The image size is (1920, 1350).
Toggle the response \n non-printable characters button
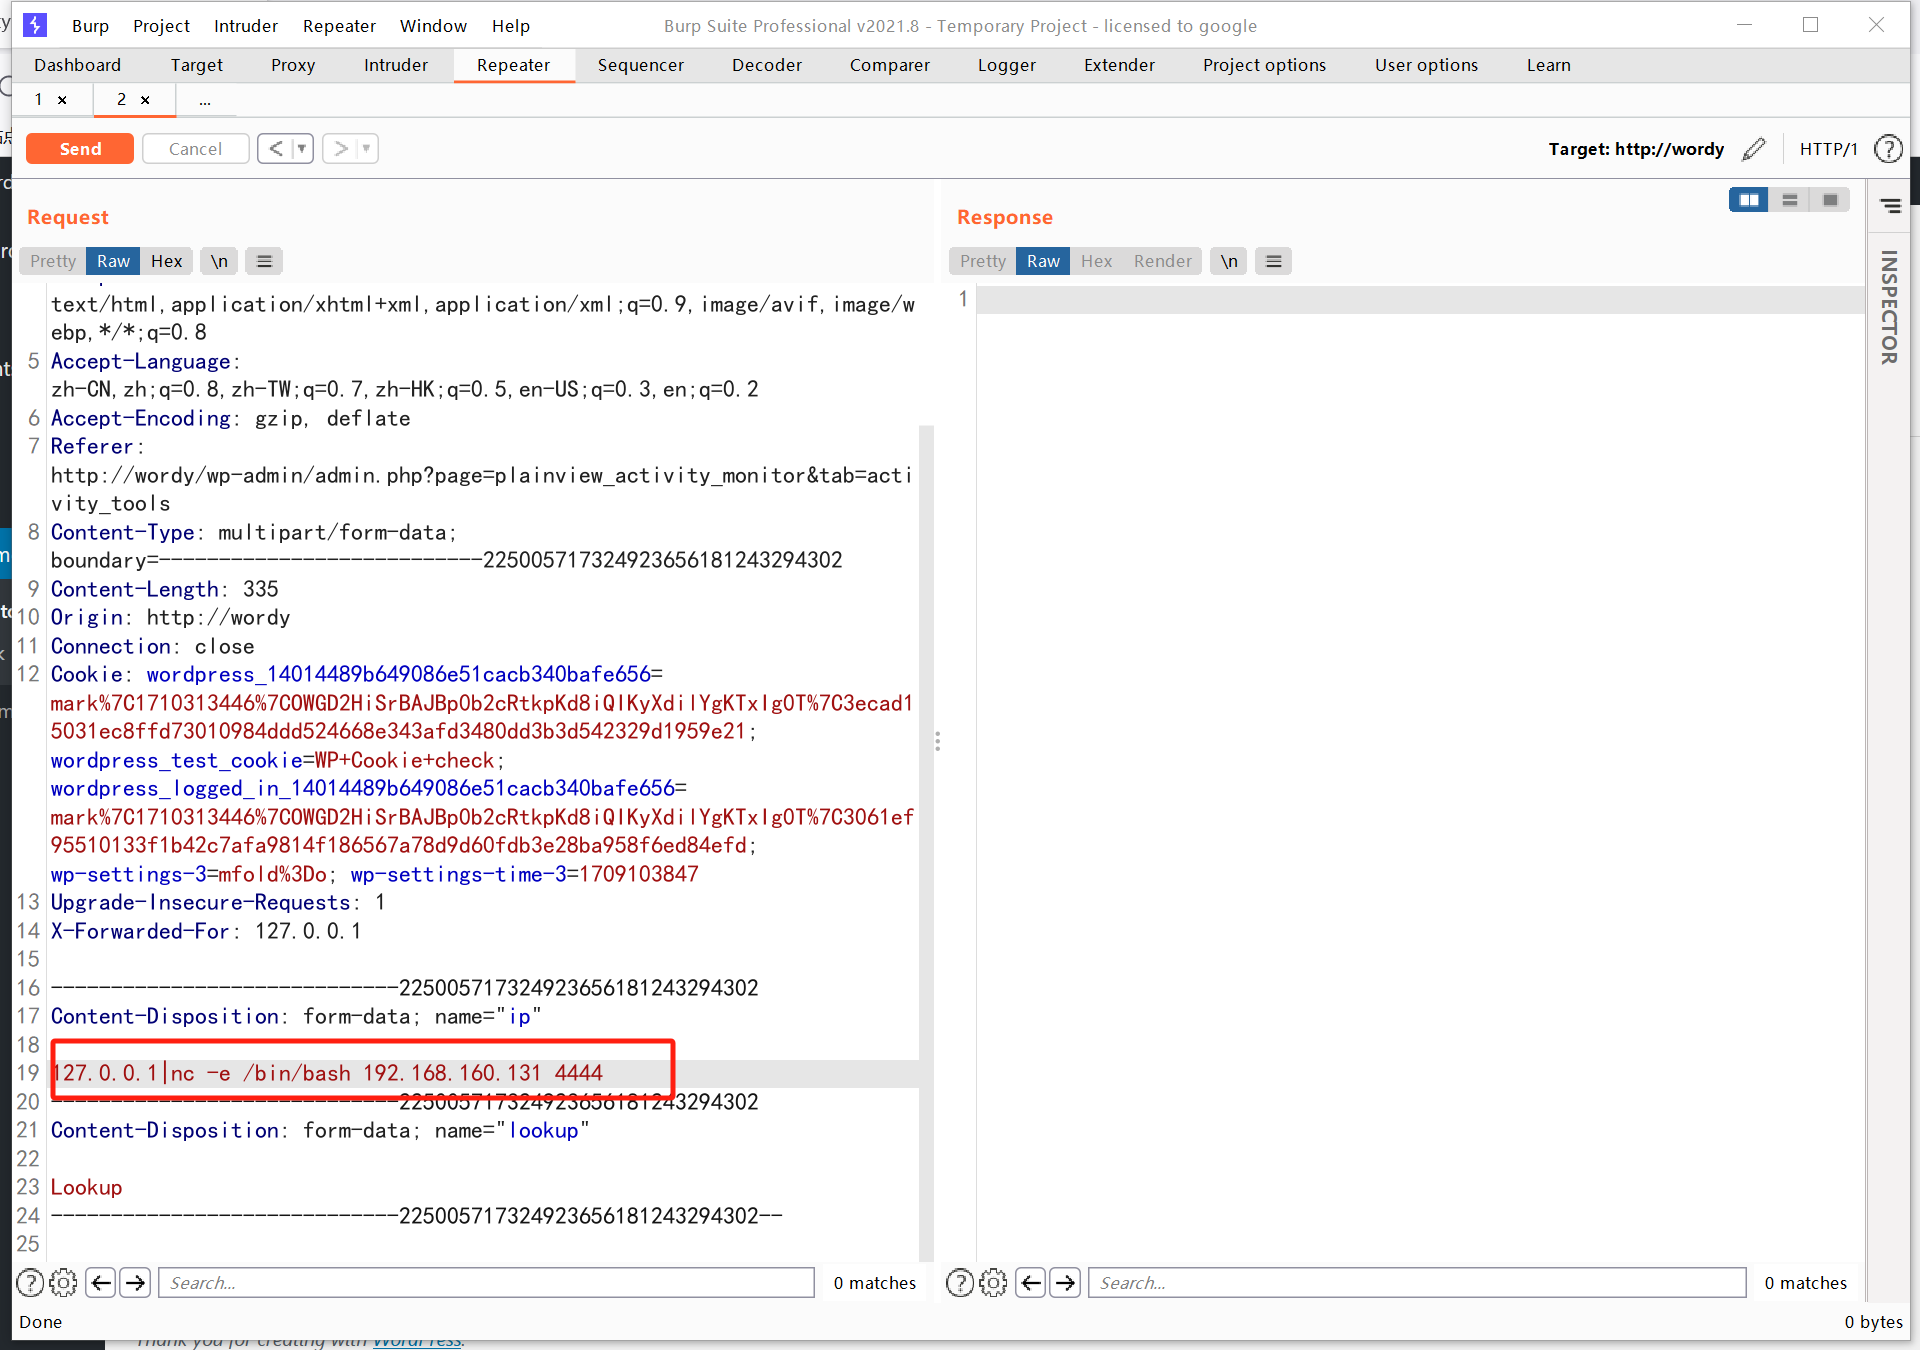coord(1229,261)
